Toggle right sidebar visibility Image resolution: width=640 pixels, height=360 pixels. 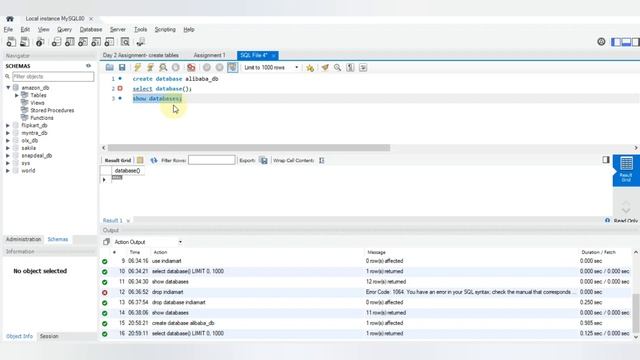coord(636,42)
